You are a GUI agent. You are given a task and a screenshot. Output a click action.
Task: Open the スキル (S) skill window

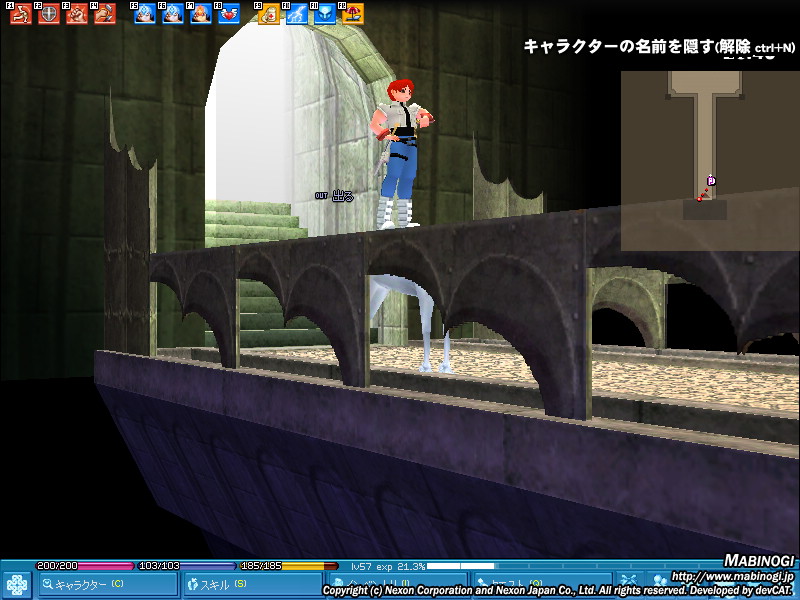pyautogui.click(x=252, y=585)
